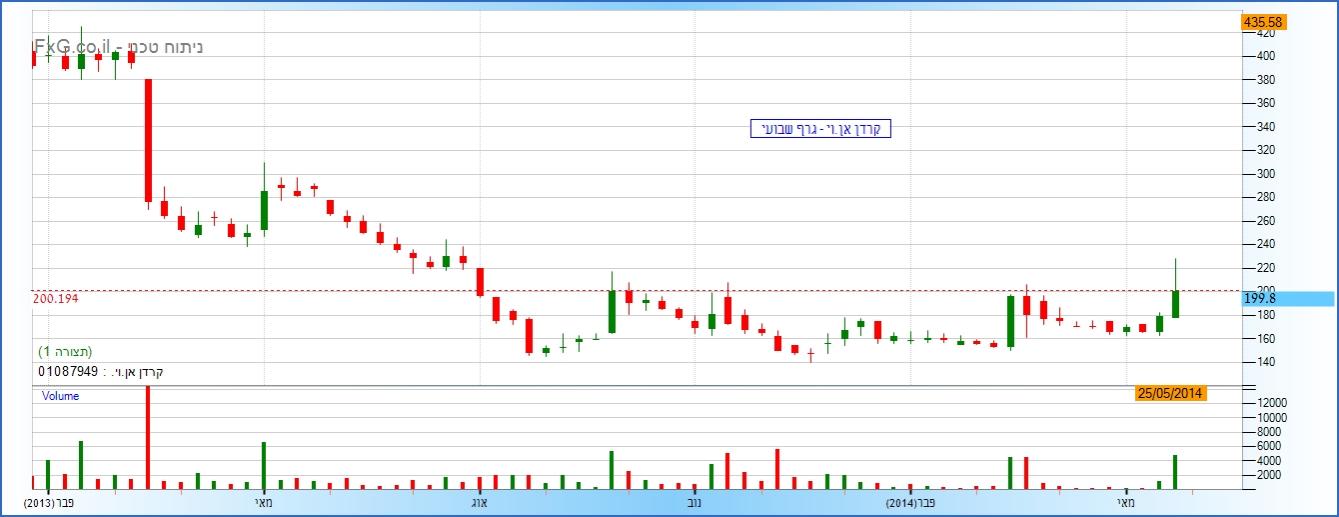Click the אוג month label on time axis
This screenshot has width=1339, height=517.
480,502
